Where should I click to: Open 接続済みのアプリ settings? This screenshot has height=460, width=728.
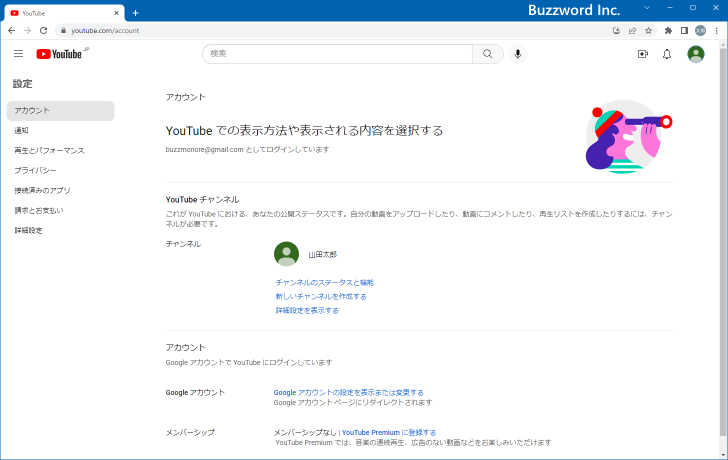tap(60, 191)
